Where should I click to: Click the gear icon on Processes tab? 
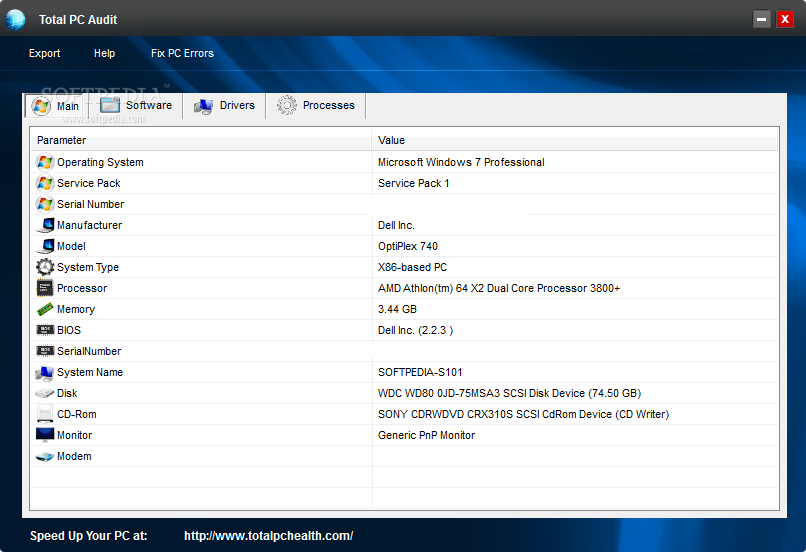click(x=287, y=105)
